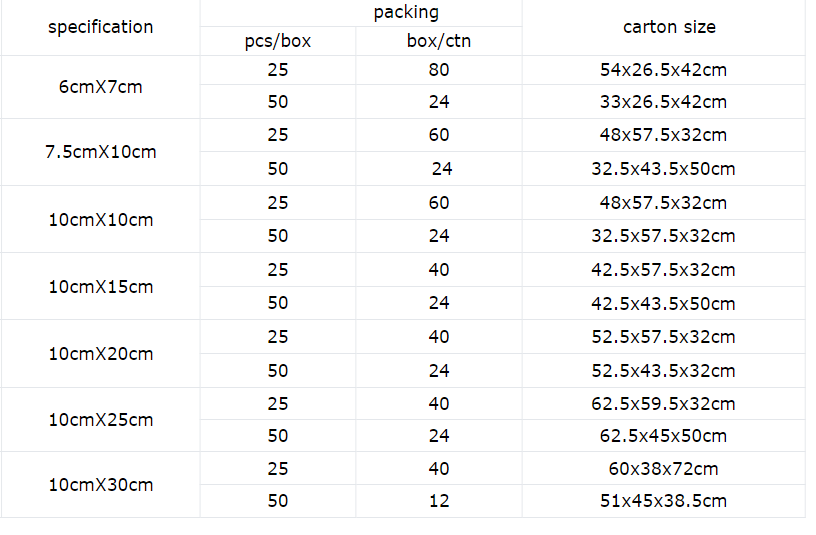The height and width of the screenshot is (535, 816).
Task: Click the specification column header
Action: click(101, 27)
